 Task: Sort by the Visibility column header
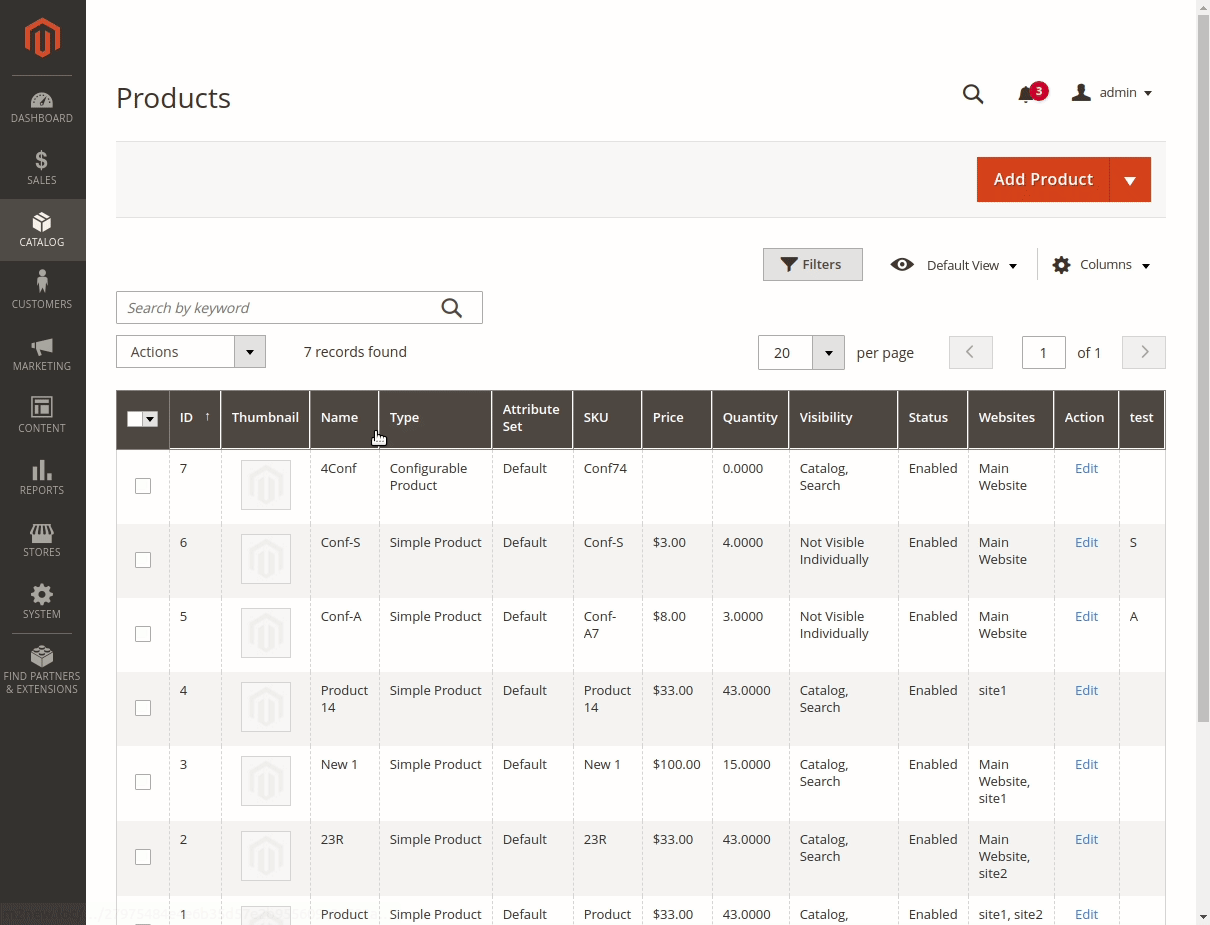coord(843,419)
